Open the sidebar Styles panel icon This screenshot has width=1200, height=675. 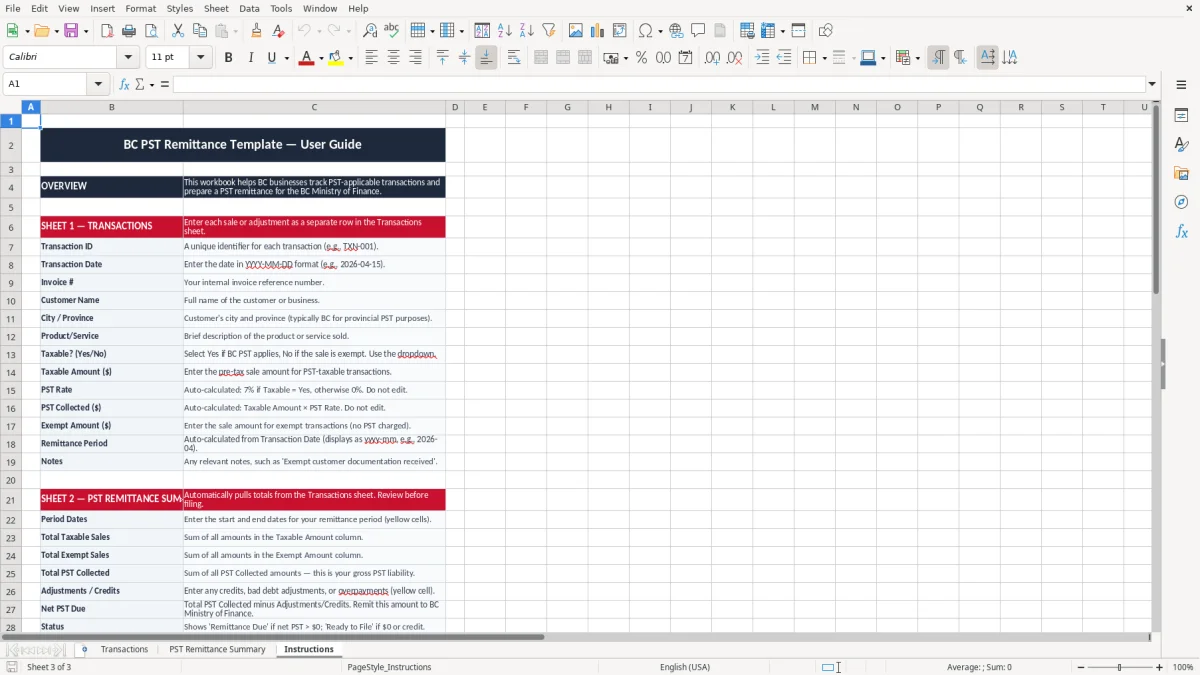coord(1181,145)
